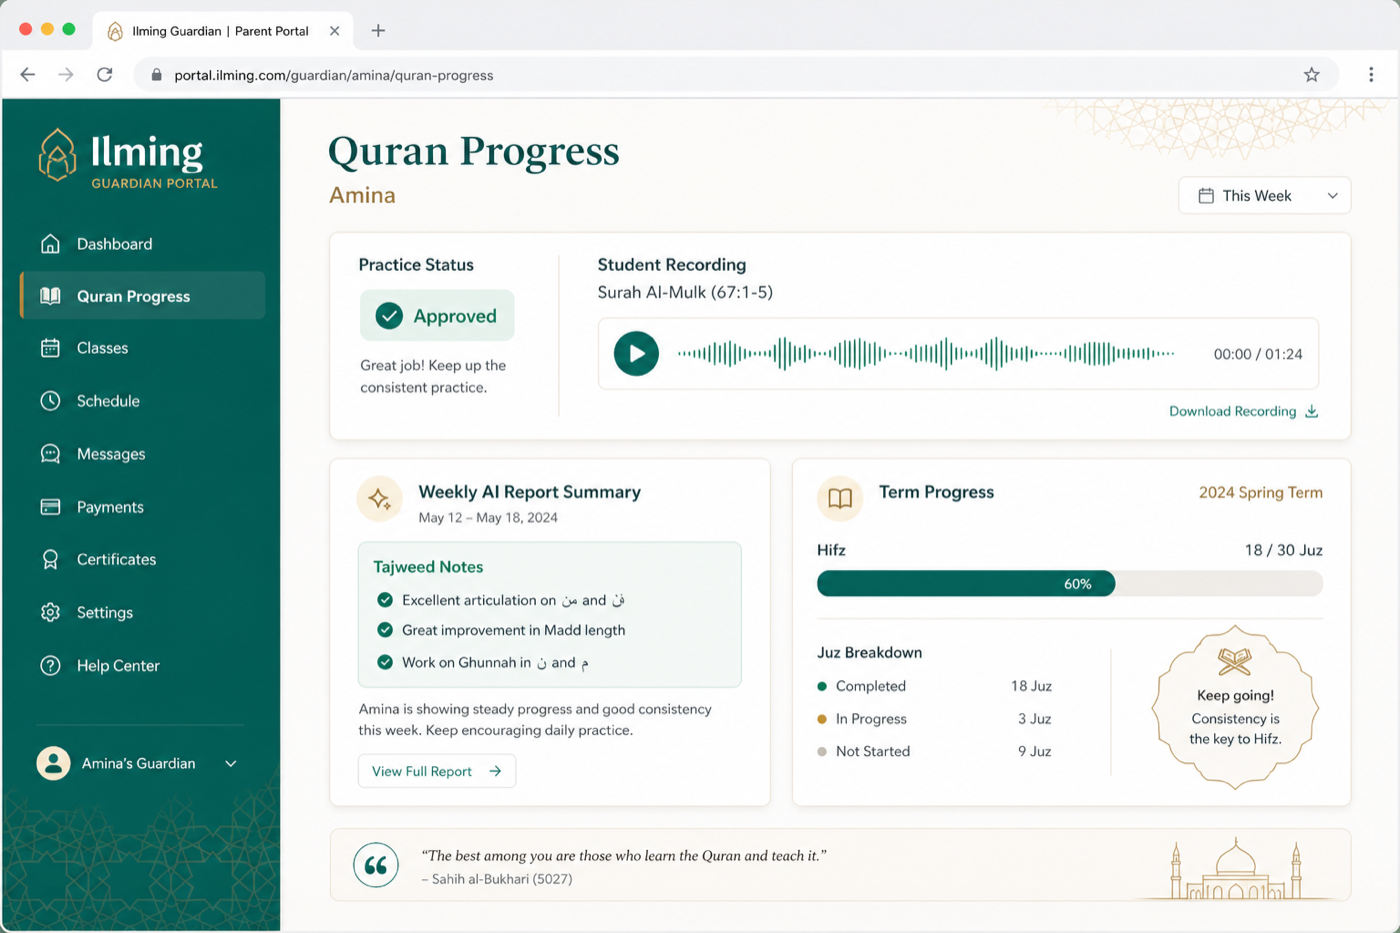This screenshot has height=933, width=1400.
Task: Click the download icon beside Download Recording
Action: 1311,411
